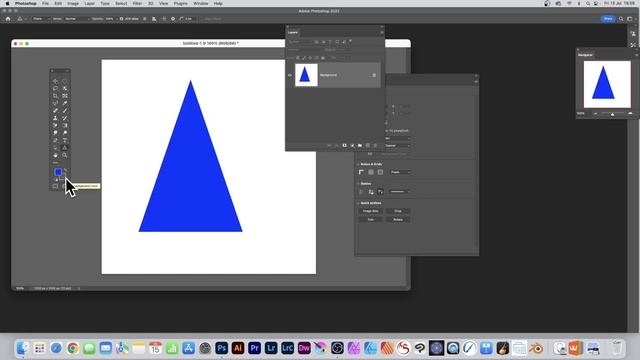The height and width of the screenshot is (360, 640).
Task: Click the Navigator preview thumbnail
Action: (x=607, y=84)
